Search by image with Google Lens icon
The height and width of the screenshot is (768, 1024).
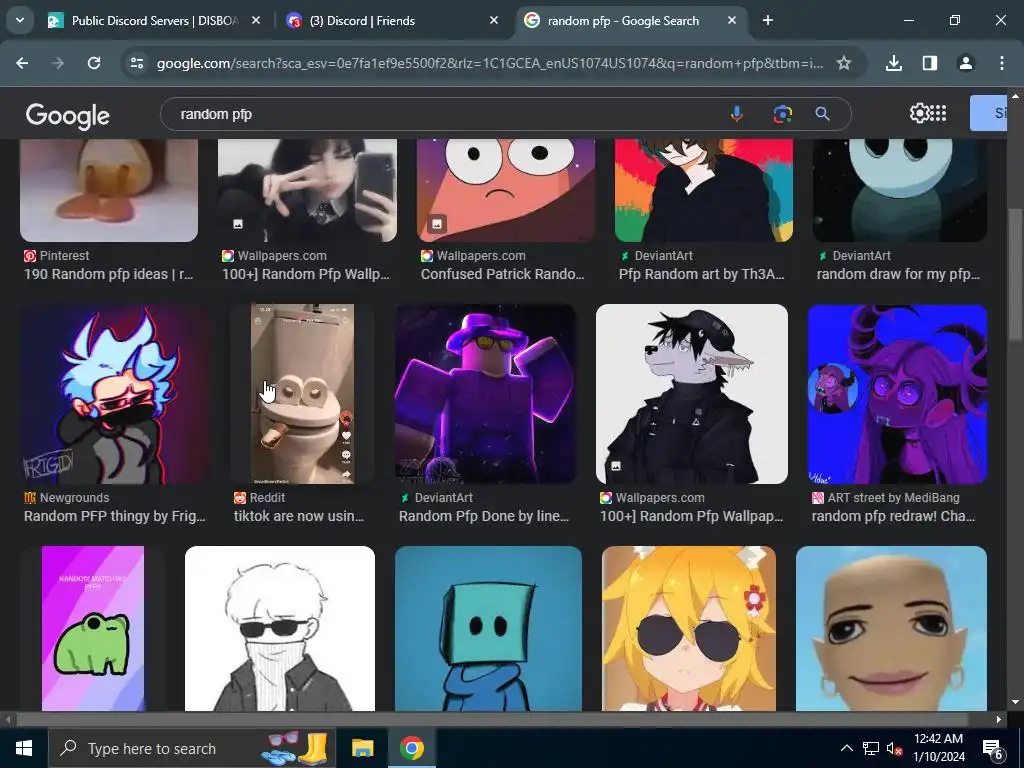pos(782,114)
